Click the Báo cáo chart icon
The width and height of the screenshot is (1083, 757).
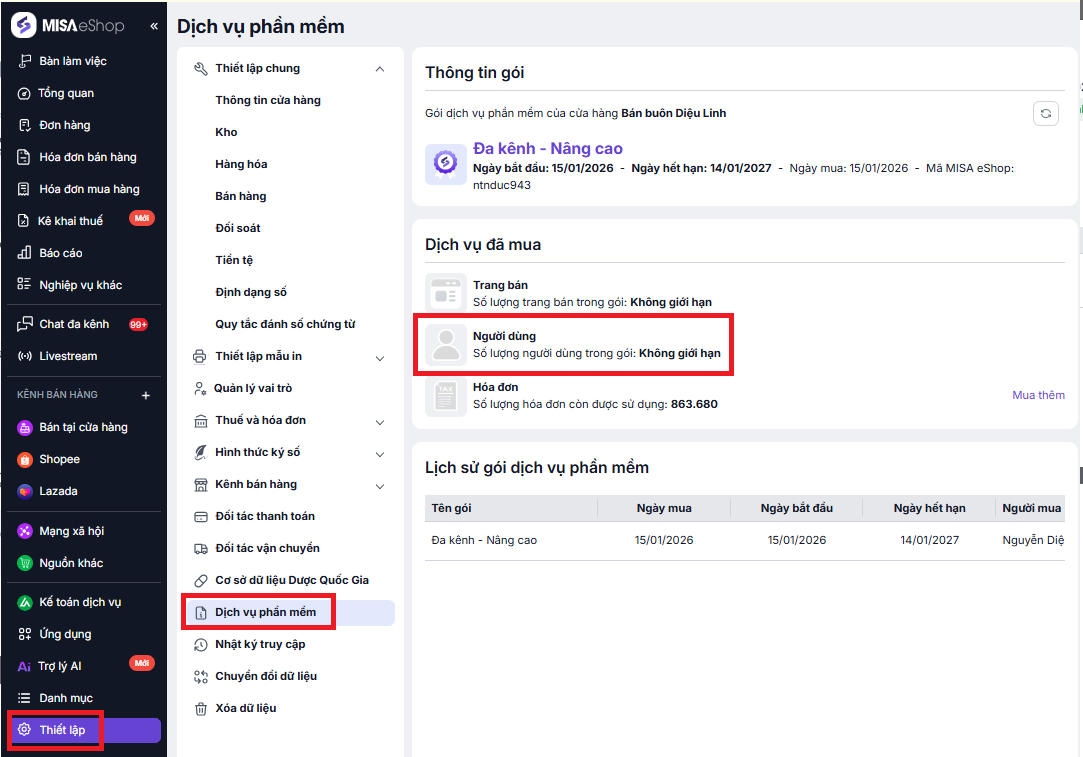tap(24, 253)
